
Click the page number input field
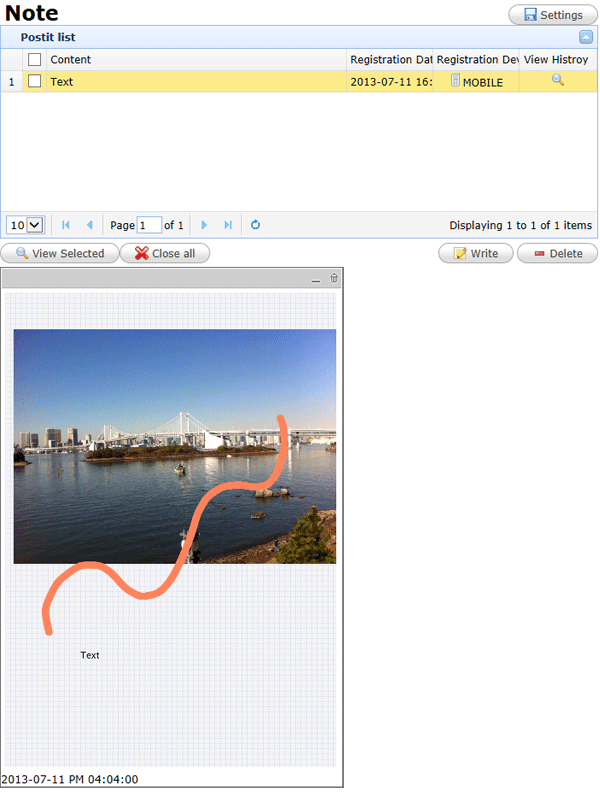click(149, 225)
